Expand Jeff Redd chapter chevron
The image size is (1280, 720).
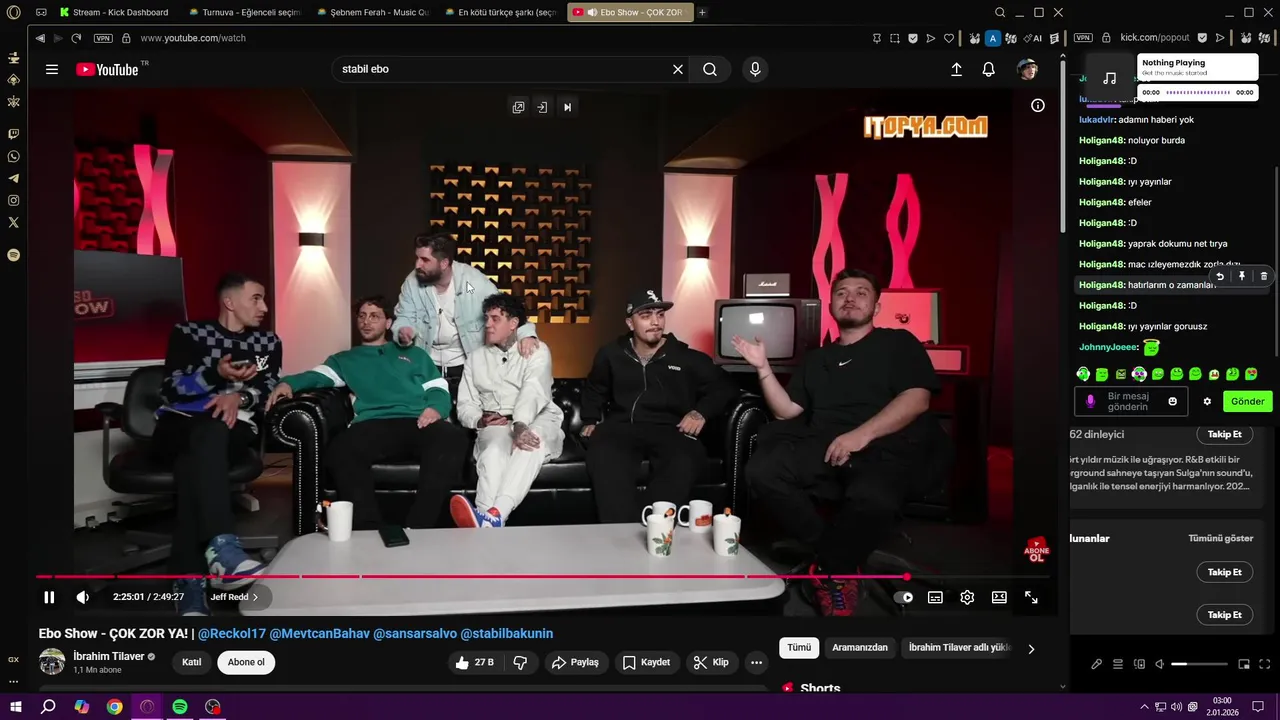(x=255, y=597)
